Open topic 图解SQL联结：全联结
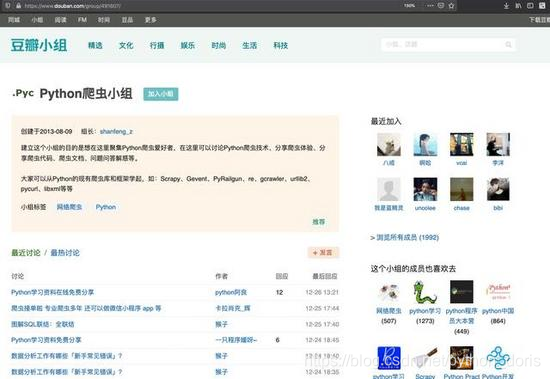Screen dimensions: 550x379 click(x=42, y=324)
